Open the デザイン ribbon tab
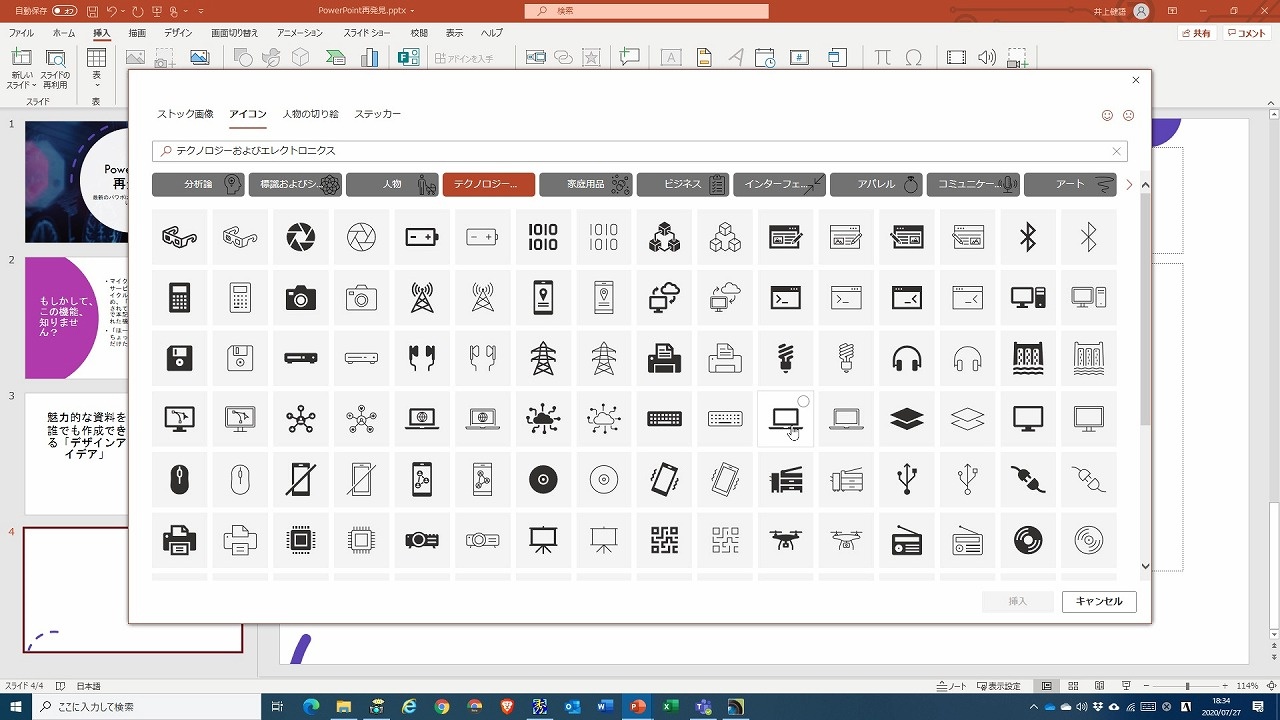Image resolution: width=1280 pixels, height=720 pixels. [178, 33]
